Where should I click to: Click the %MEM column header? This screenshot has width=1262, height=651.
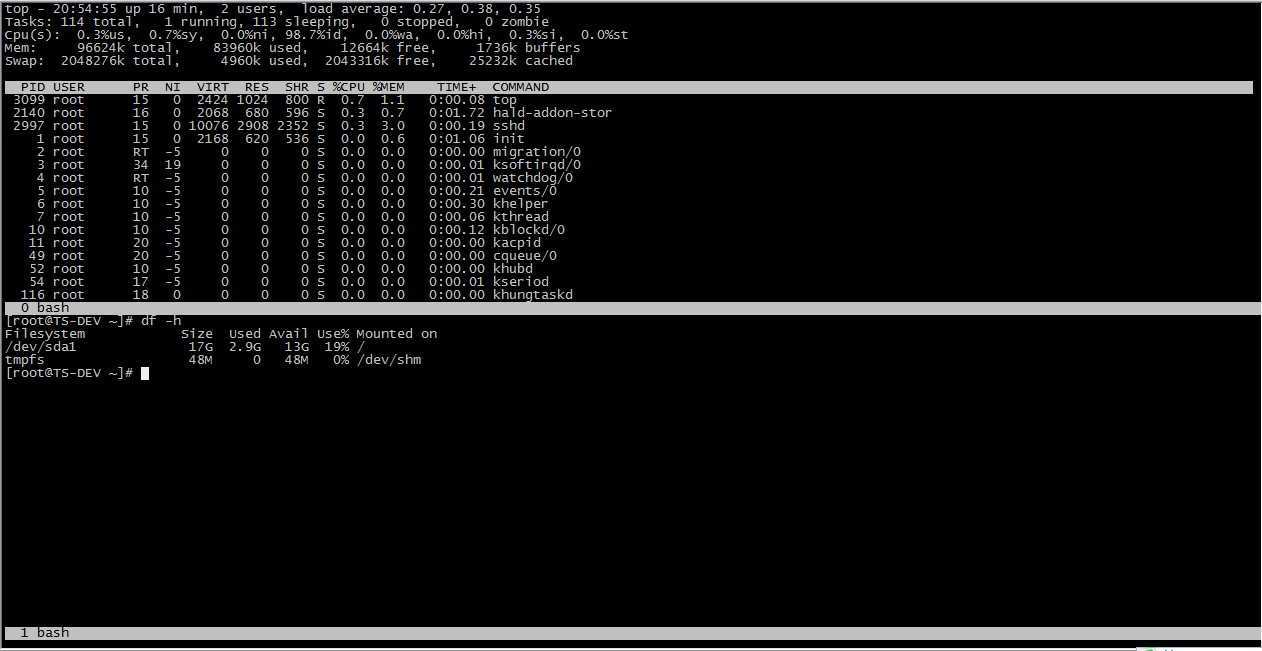389,87
